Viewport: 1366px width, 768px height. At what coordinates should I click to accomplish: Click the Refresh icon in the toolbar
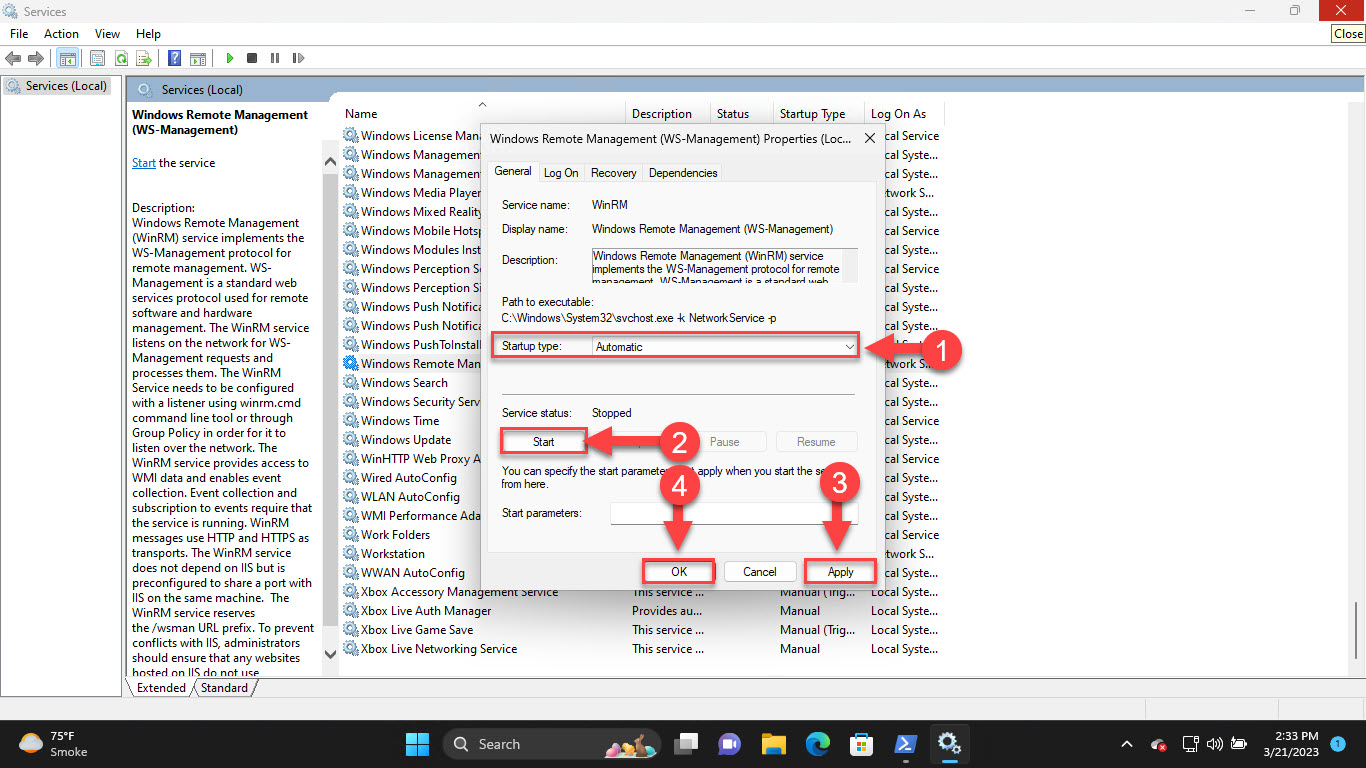[122, 58]
